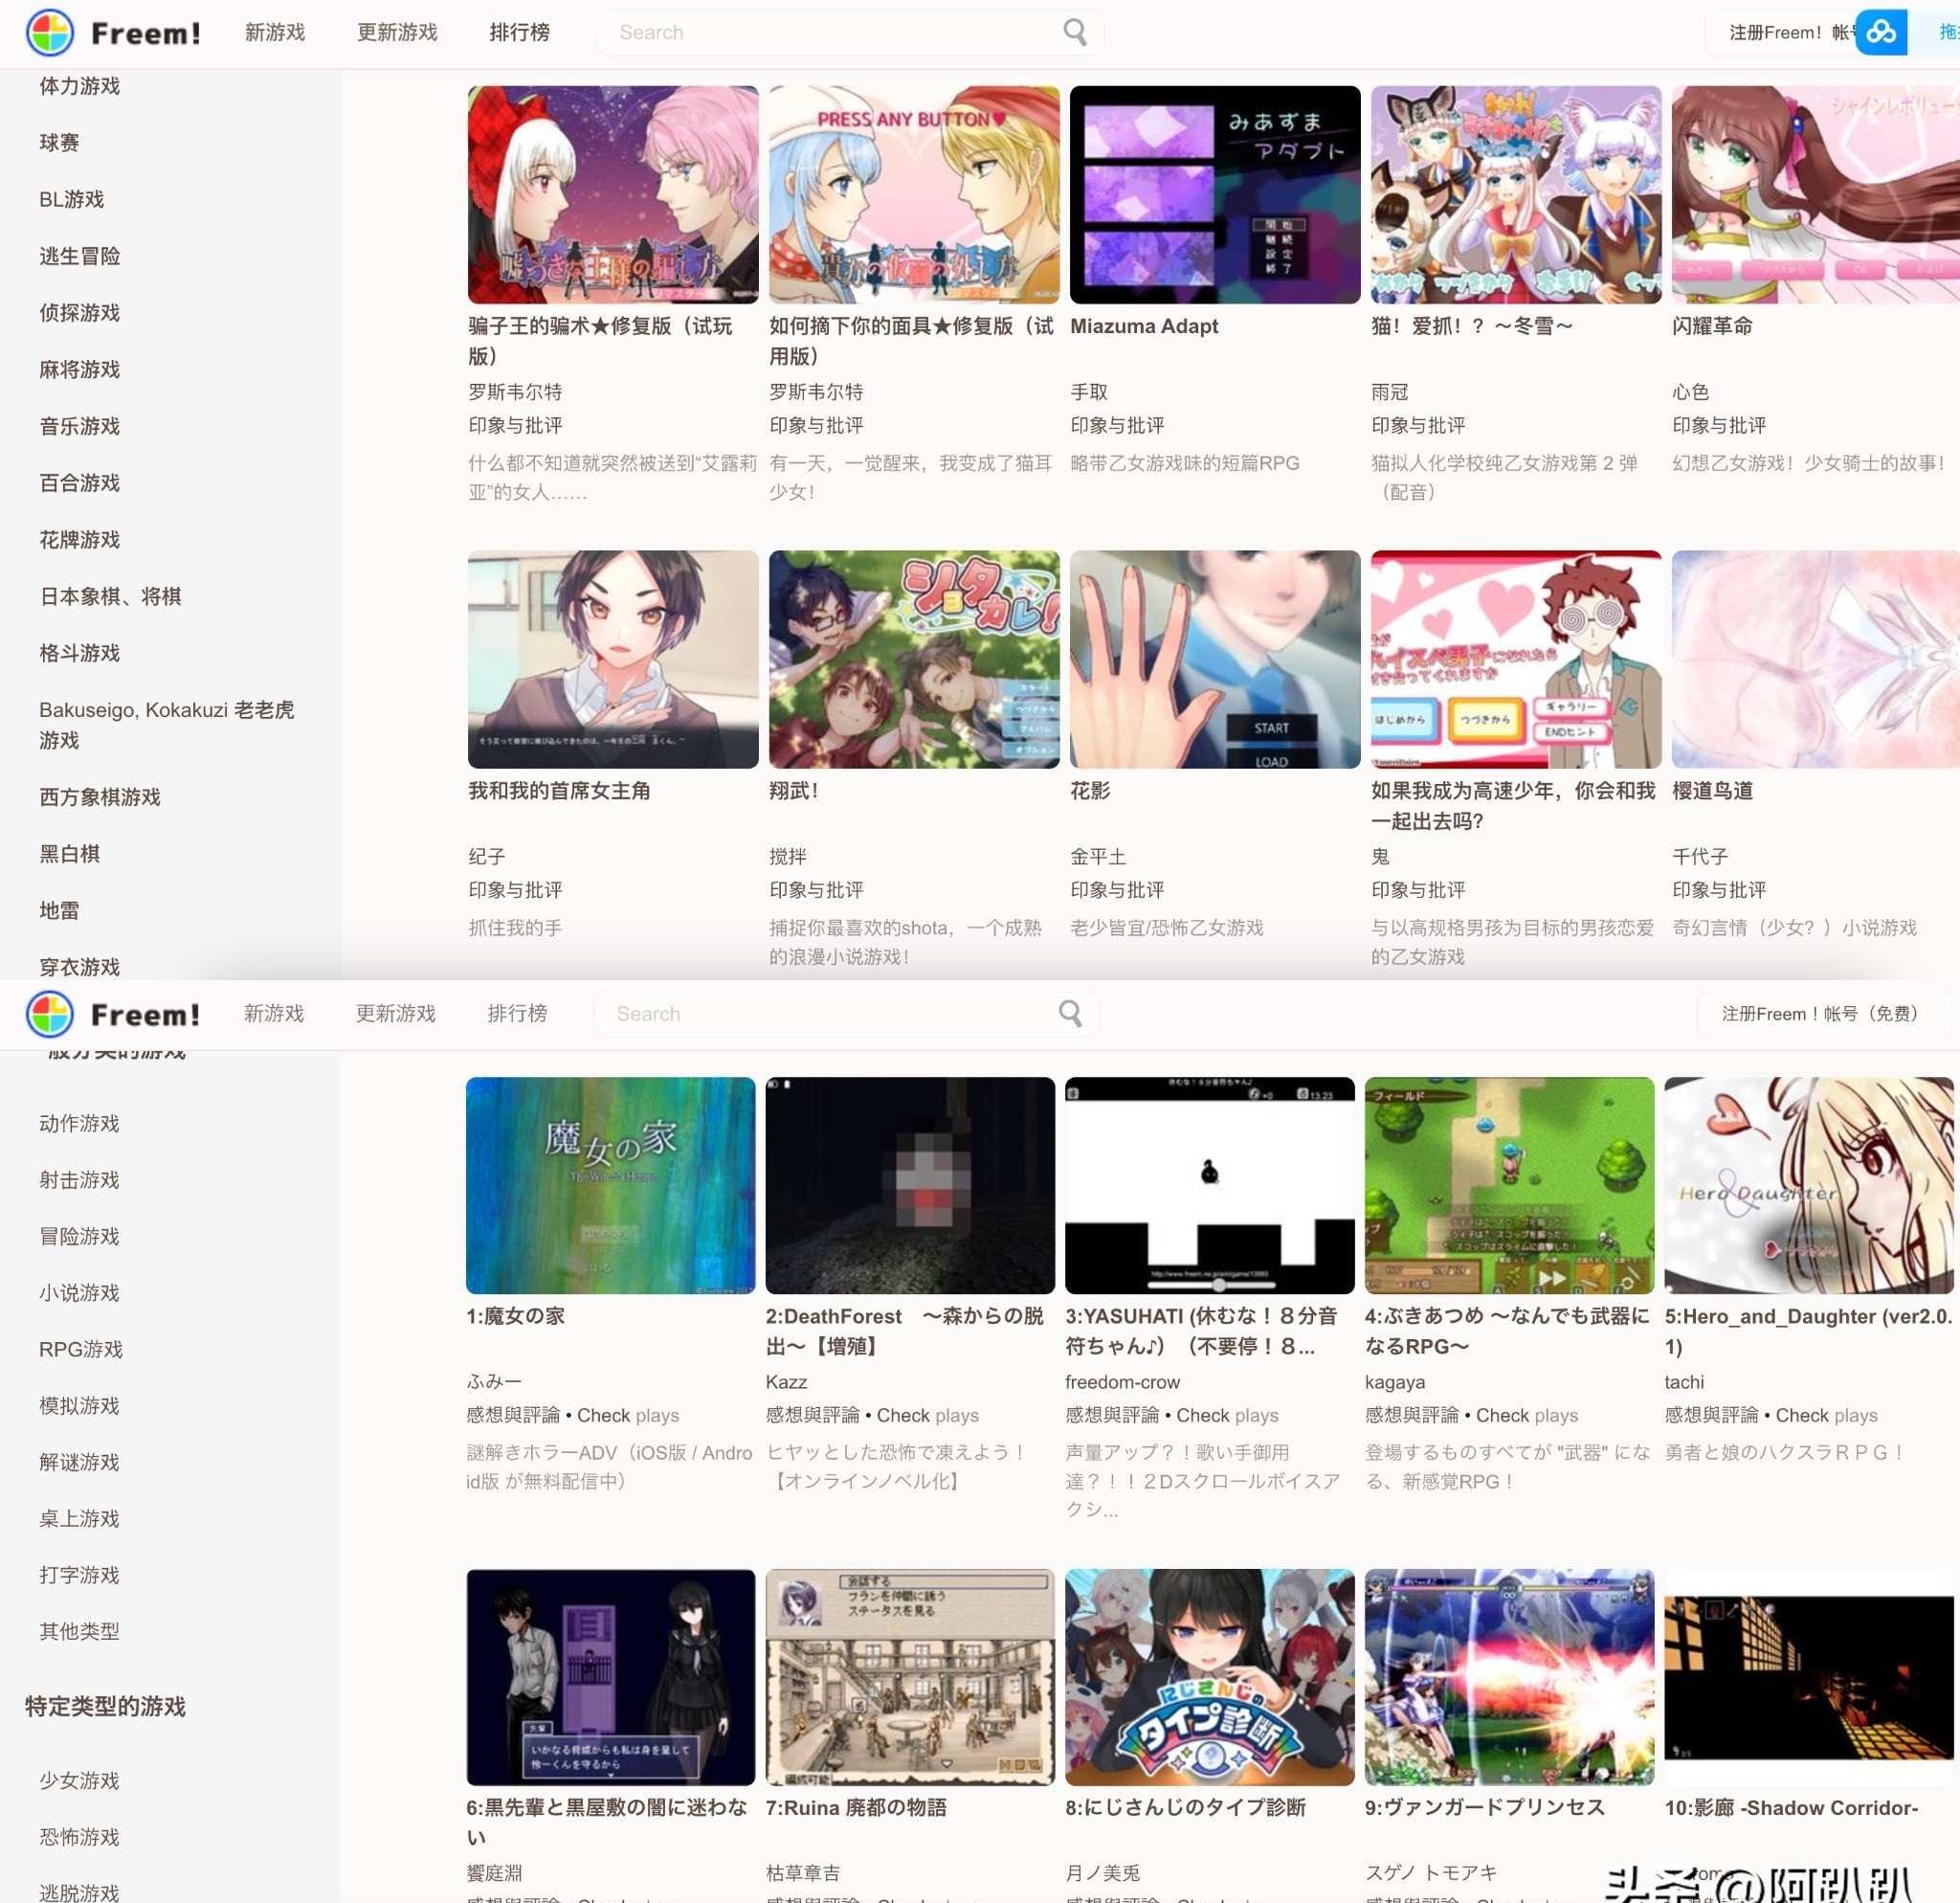Image resolution: width=1960 pixels, height=1903 pixels.
Task: Click 印象与批评 under Miazuma Adapt
Action: pyautogui.click(x=1117, y=426)
